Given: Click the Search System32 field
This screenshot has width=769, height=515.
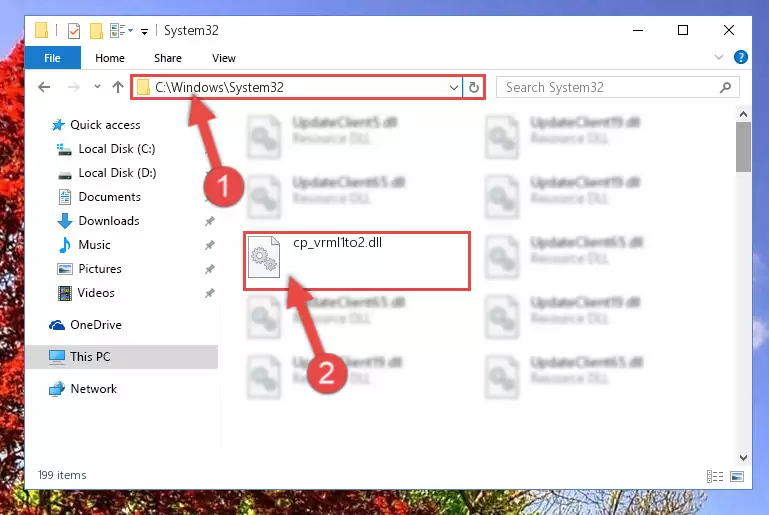Looking at the screenshot, I should [617, 87].
